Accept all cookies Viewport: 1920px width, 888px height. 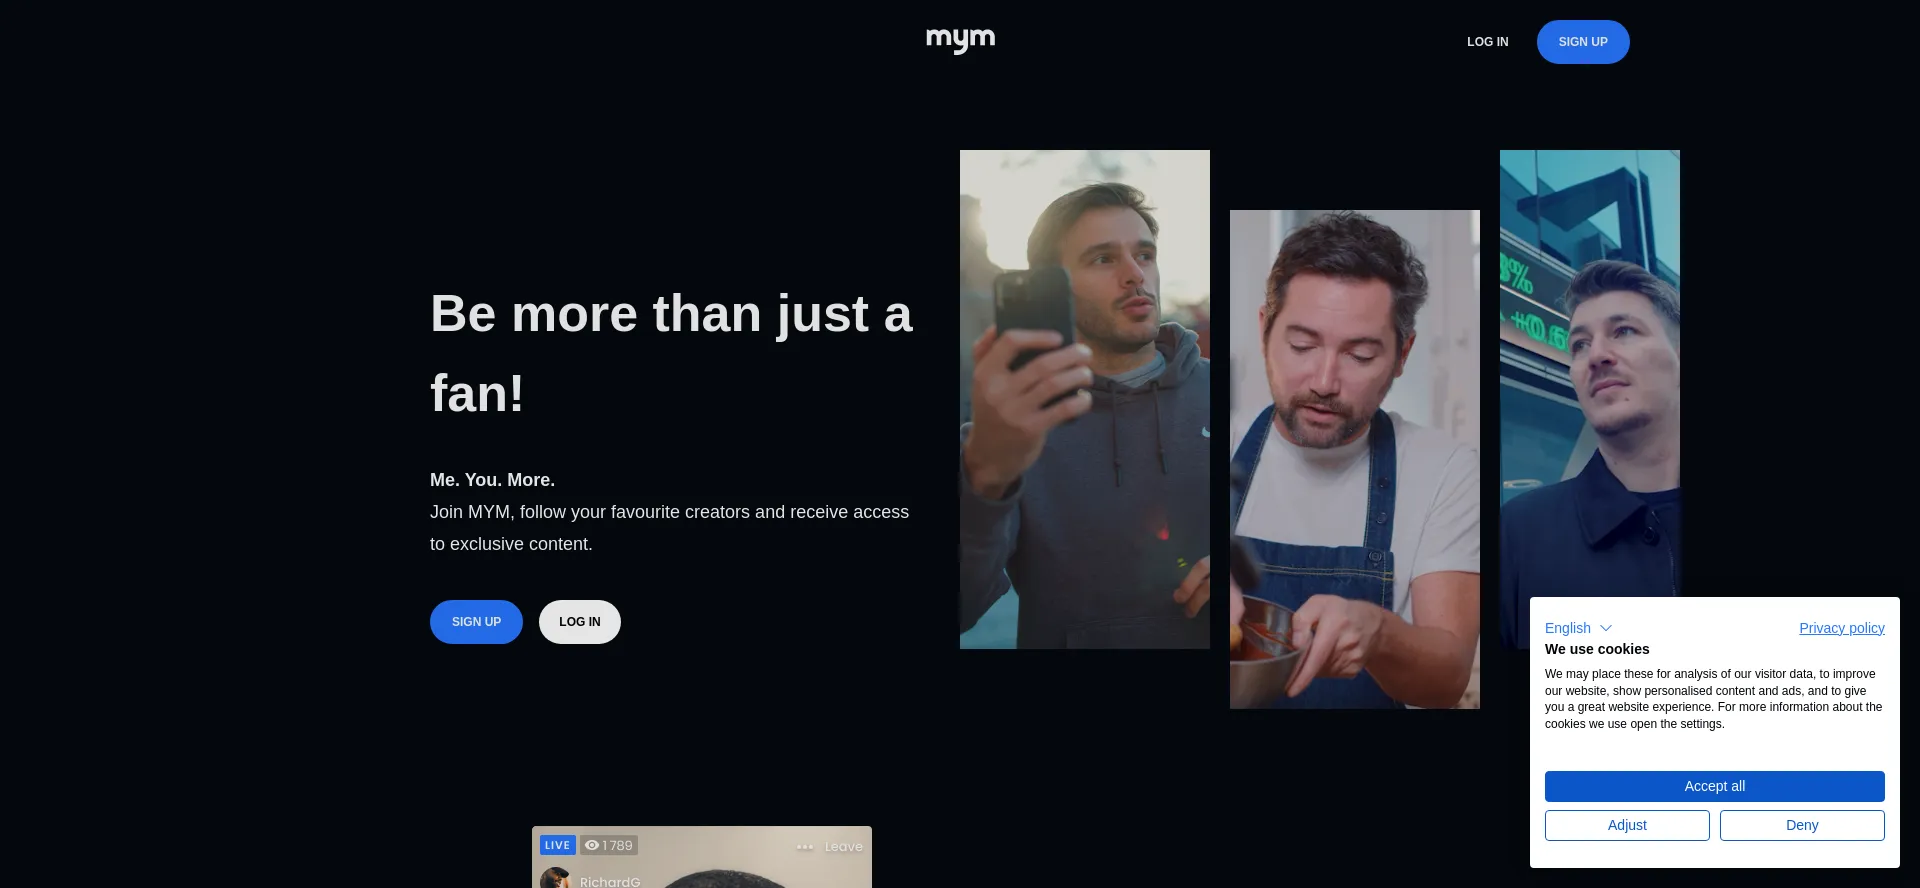point(1715,786)
